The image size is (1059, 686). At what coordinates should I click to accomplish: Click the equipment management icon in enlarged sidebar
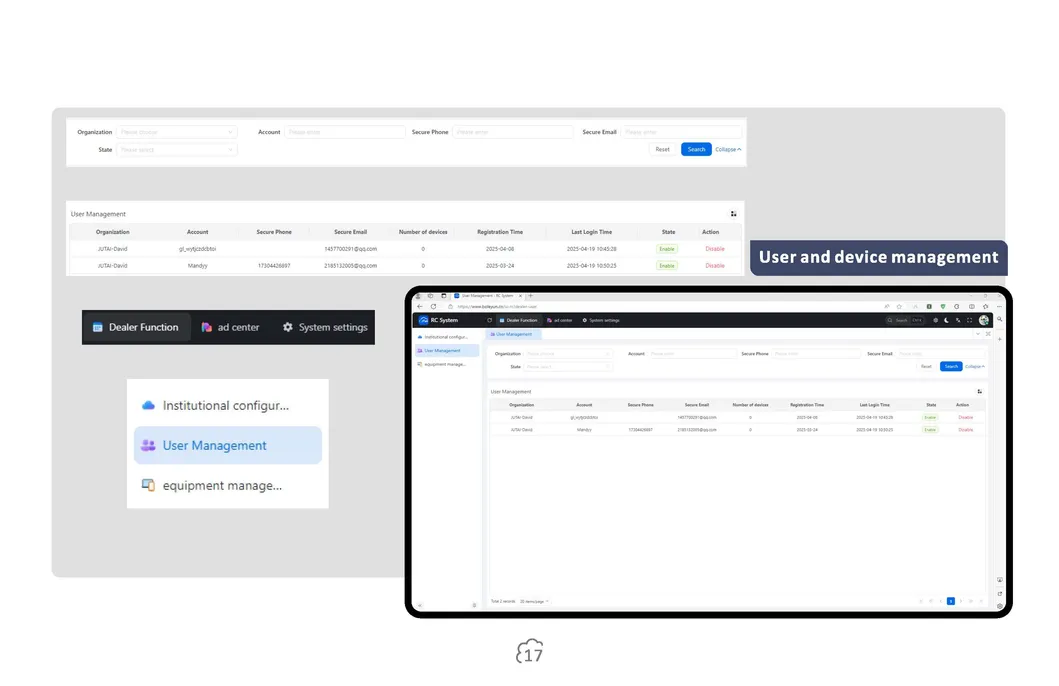(148, 485)
